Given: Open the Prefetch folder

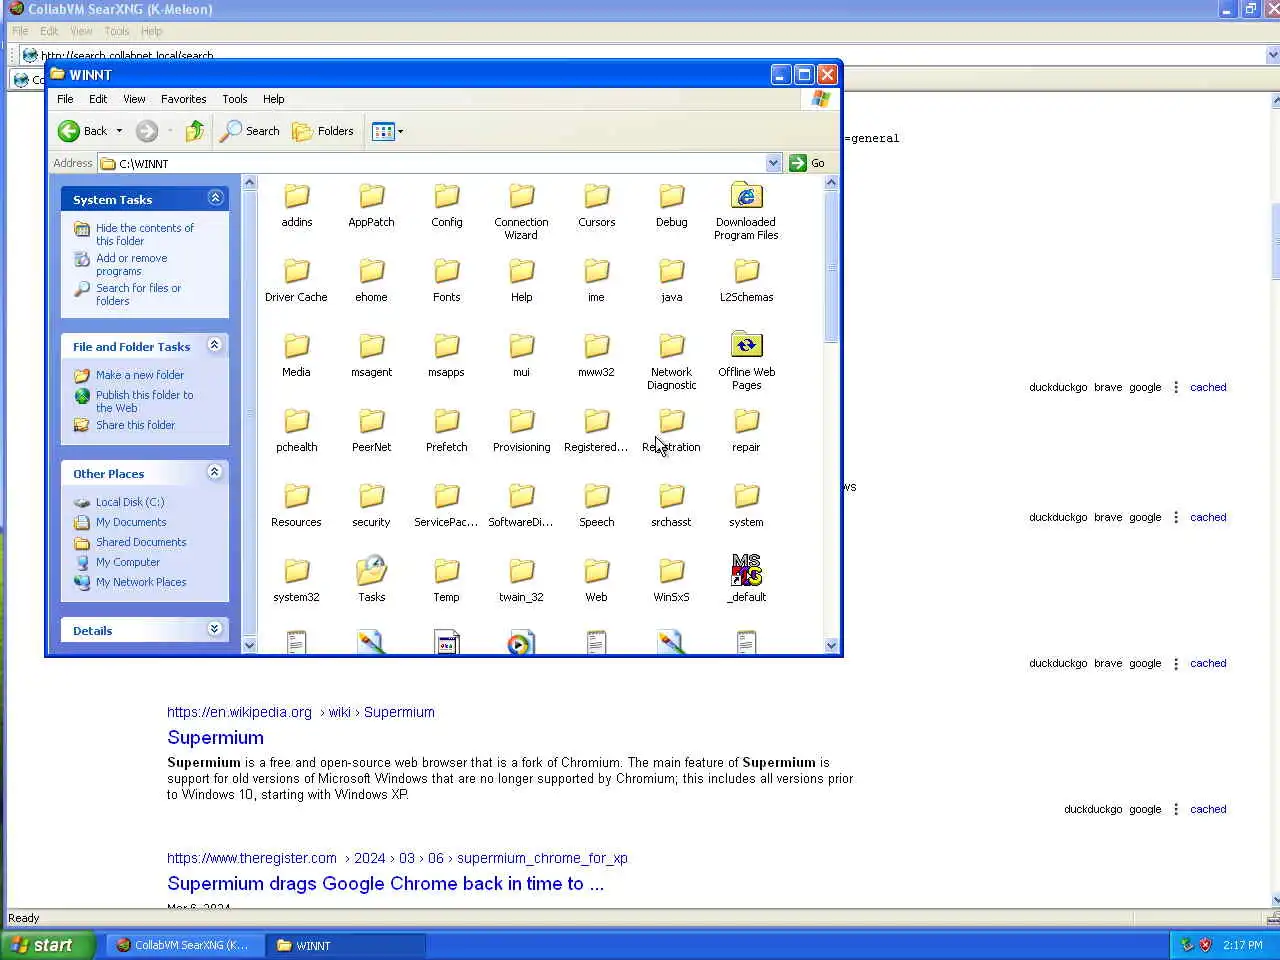Looking at the screenshot, I should [x=447, y=430].
